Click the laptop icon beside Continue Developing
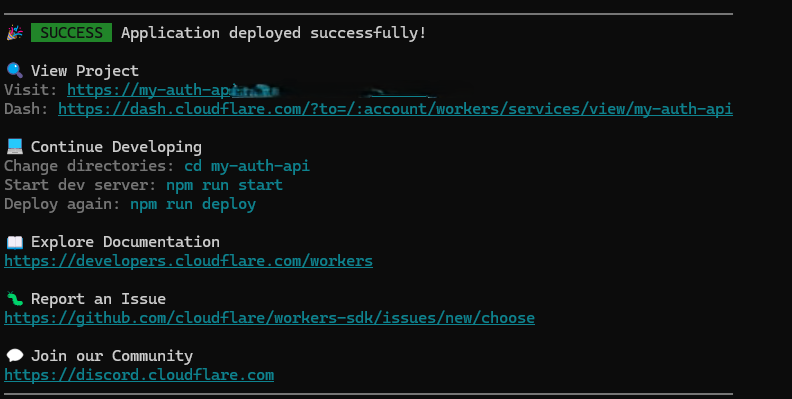 coord(15,146)
